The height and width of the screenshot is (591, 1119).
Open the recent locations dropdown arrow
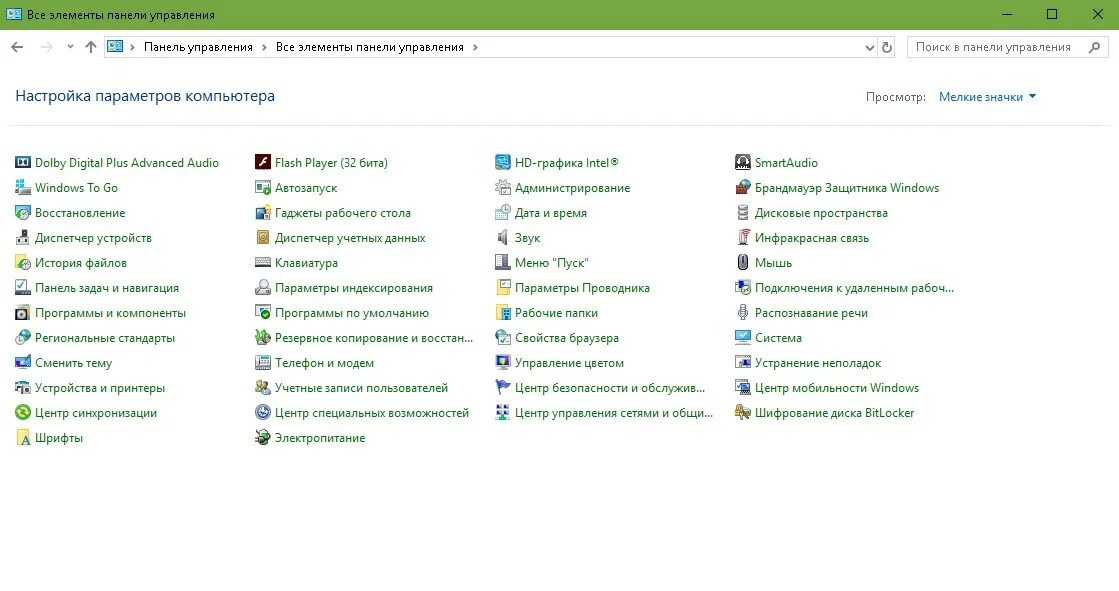(70, 47)
